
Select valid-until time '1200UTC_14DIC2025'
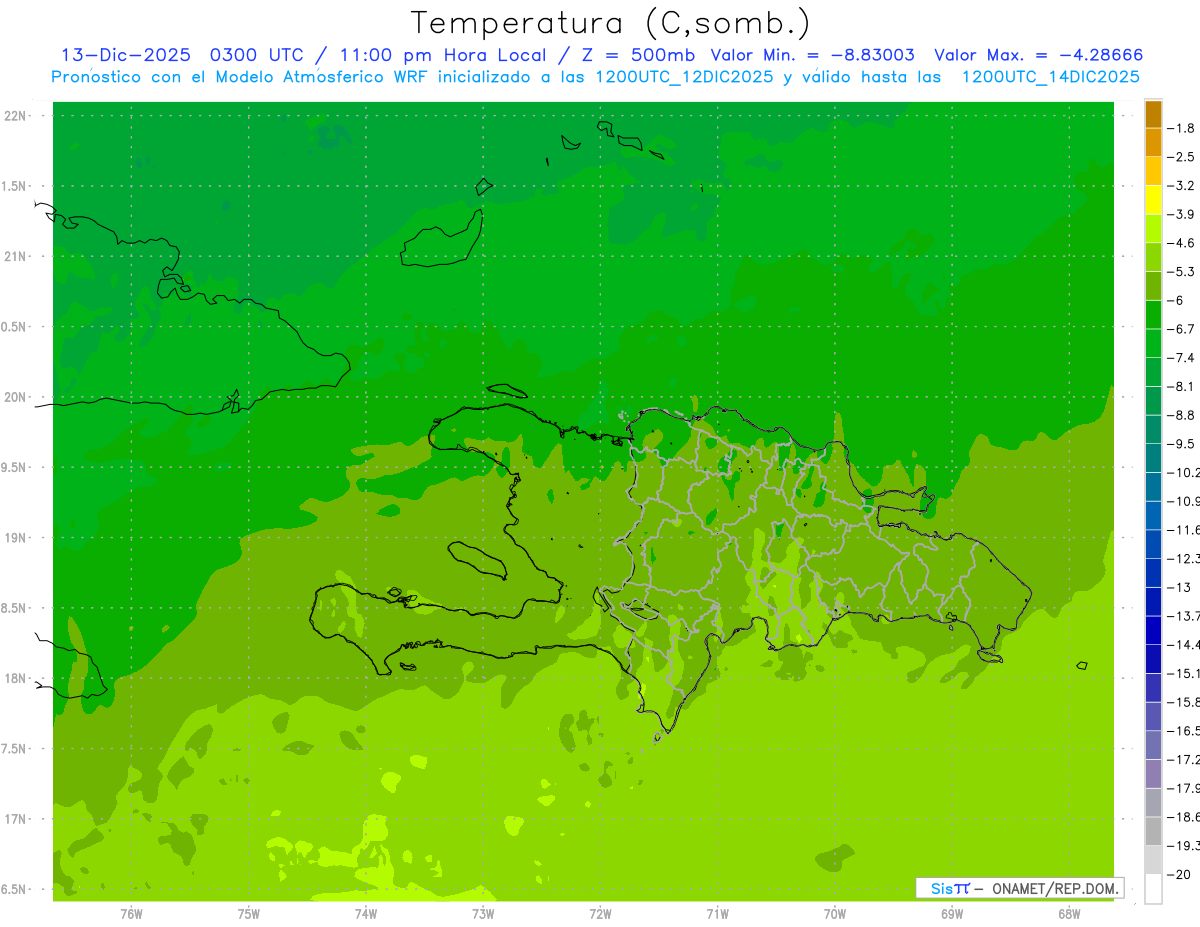click(1051, 77)
